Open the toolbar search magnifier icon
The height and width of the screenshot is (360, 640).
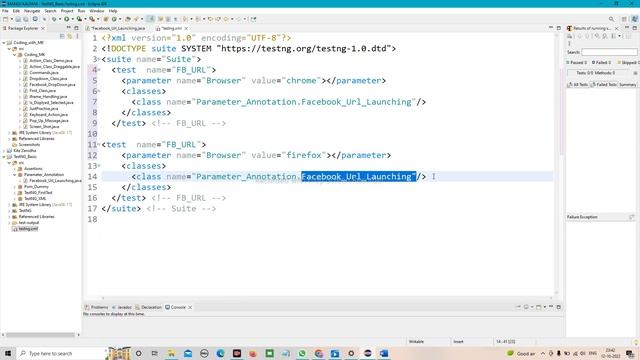click(x=611, y=19)
